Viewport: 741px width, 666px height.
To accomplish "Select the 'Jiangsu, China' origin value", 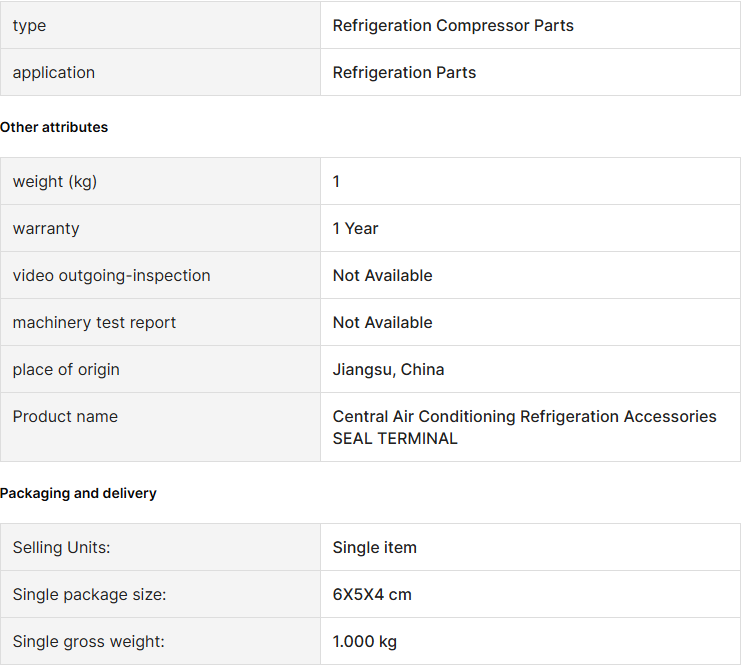I will pyautogui.click(x=388, y=370).
